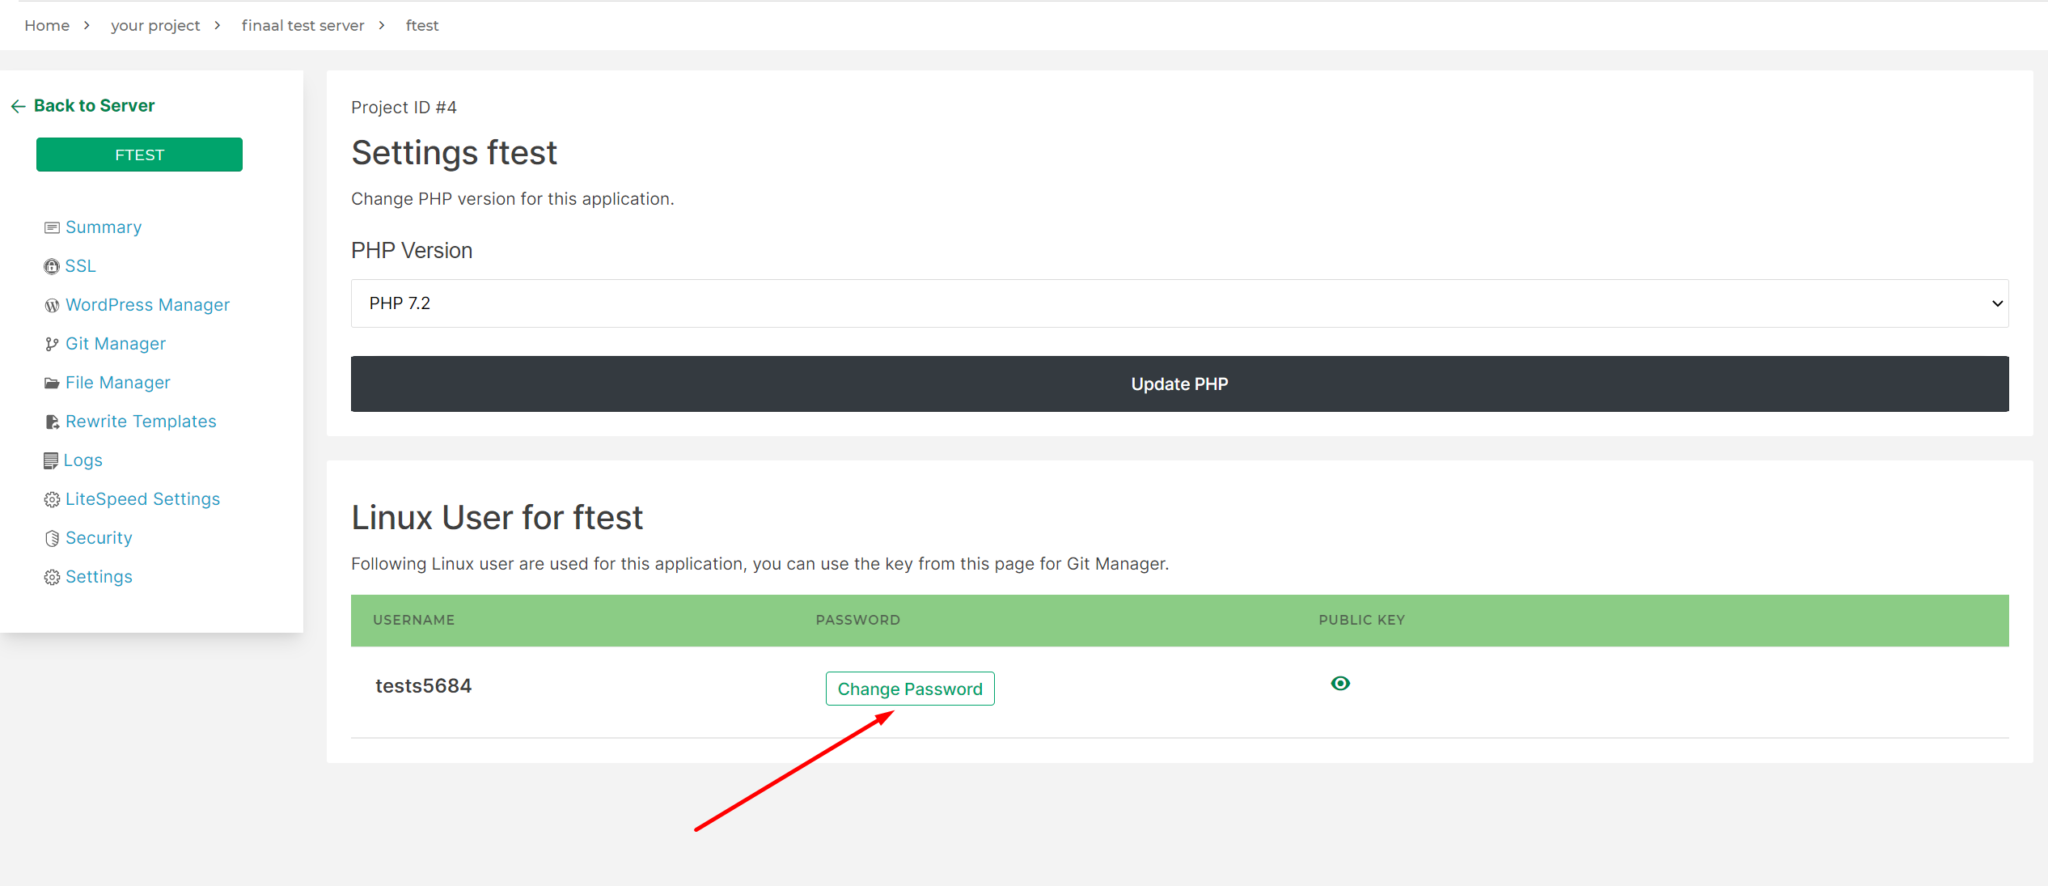This screenshot has width=2048, height=886.
Task: Click the green FTEST button
Action: (x=139, y=155)
